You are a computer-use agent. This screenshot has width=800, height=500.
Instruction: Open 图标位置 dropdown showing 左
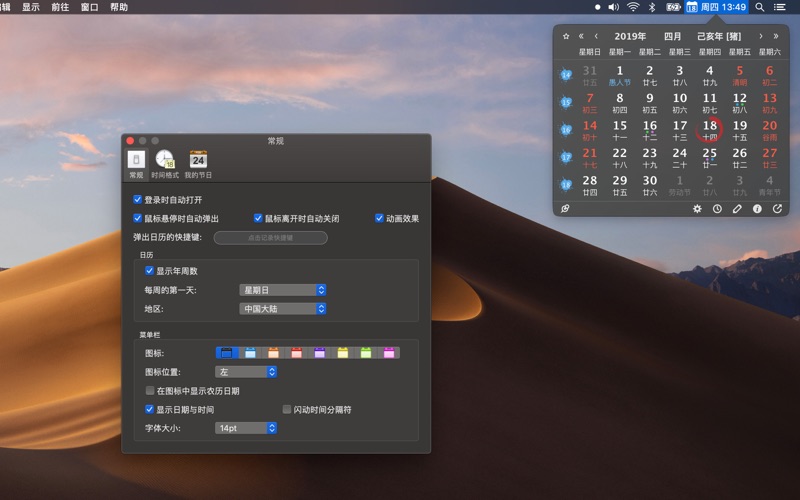(246, 372)
